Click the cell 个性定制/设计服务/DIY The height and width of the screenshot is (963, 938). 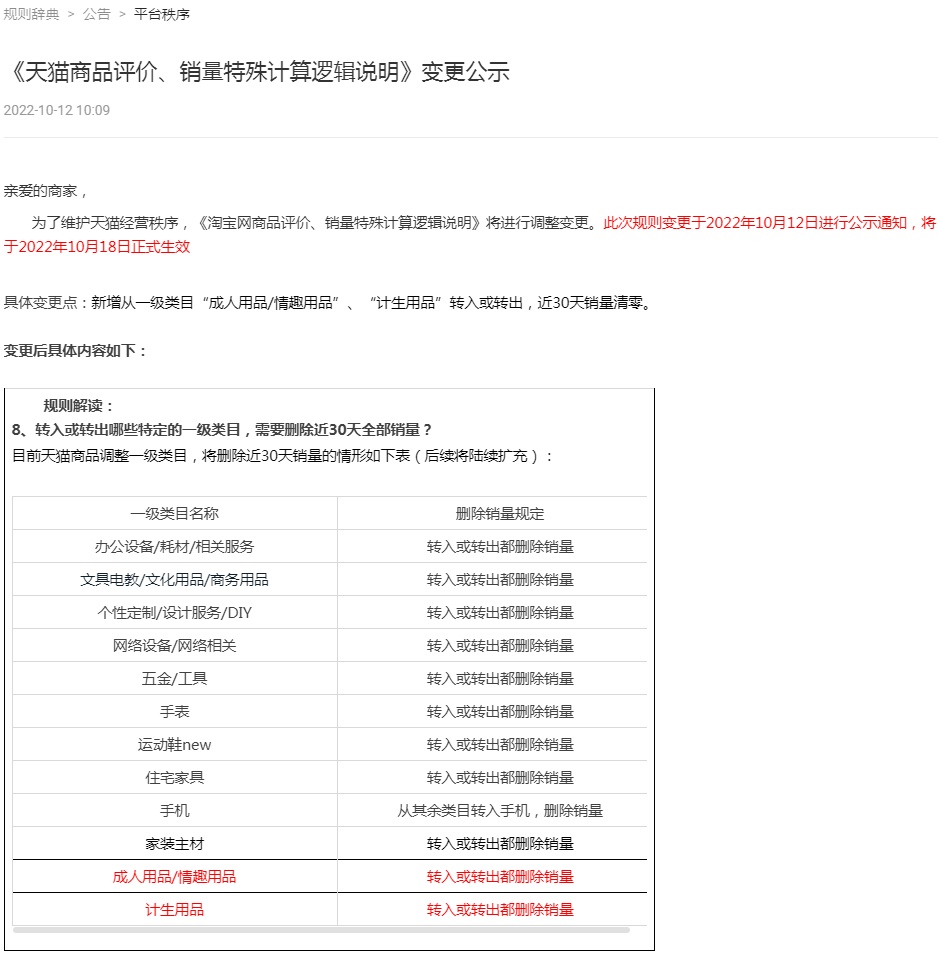coord(174,613)
